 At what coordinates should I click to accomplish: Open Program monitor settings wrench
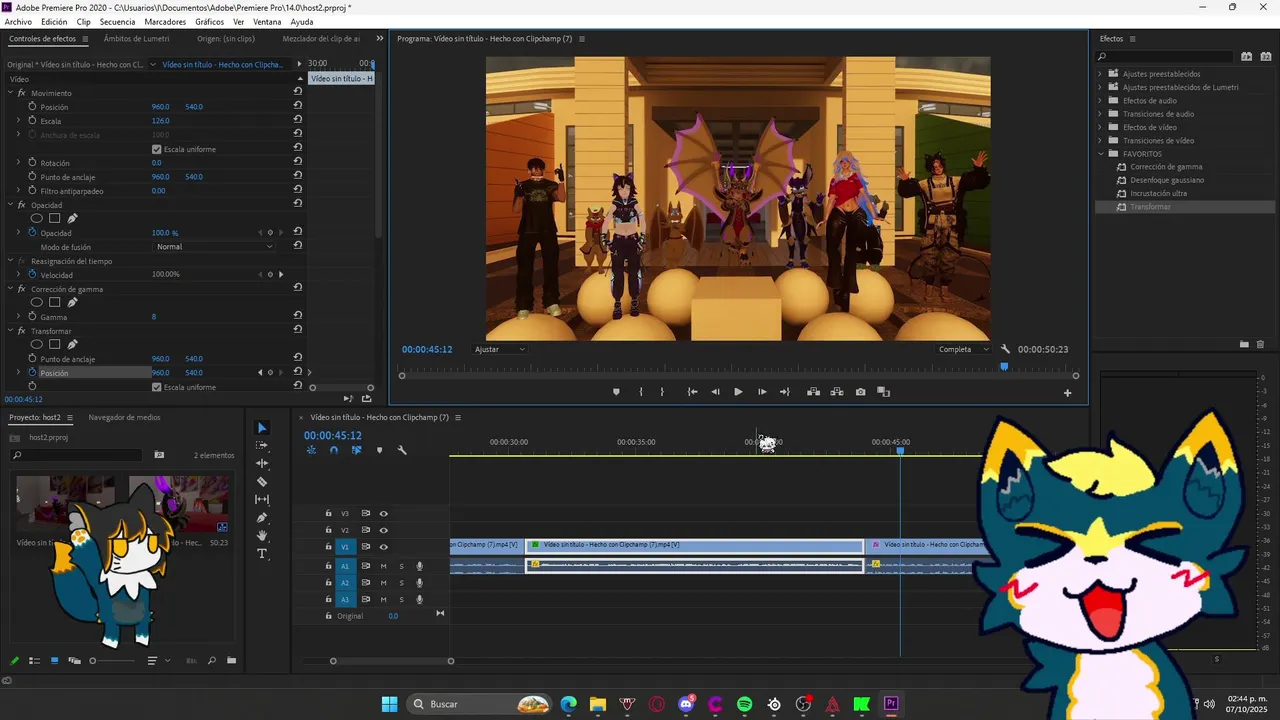click(x=1005, y=349)
